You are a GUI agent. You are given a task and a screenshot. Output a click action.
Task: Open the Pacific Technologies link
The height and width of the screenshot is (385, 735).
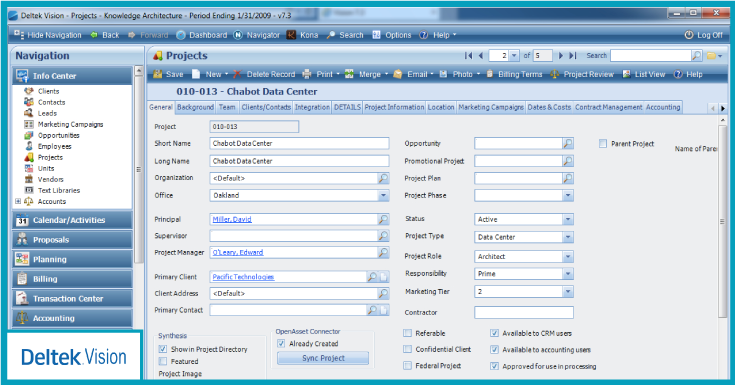pyautogui.click(x=243, y=277)
